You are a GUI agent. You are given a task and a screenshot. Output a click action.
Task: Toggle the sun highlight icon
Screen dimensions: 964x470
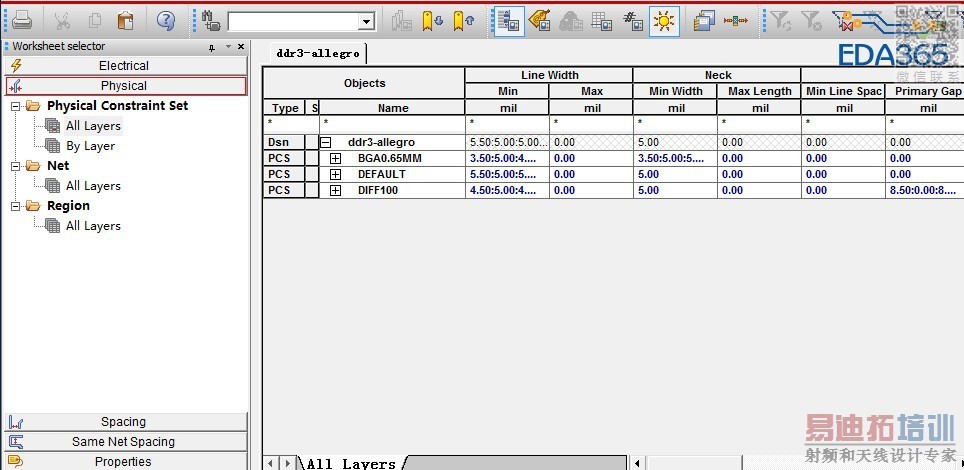tap(664, 22)
